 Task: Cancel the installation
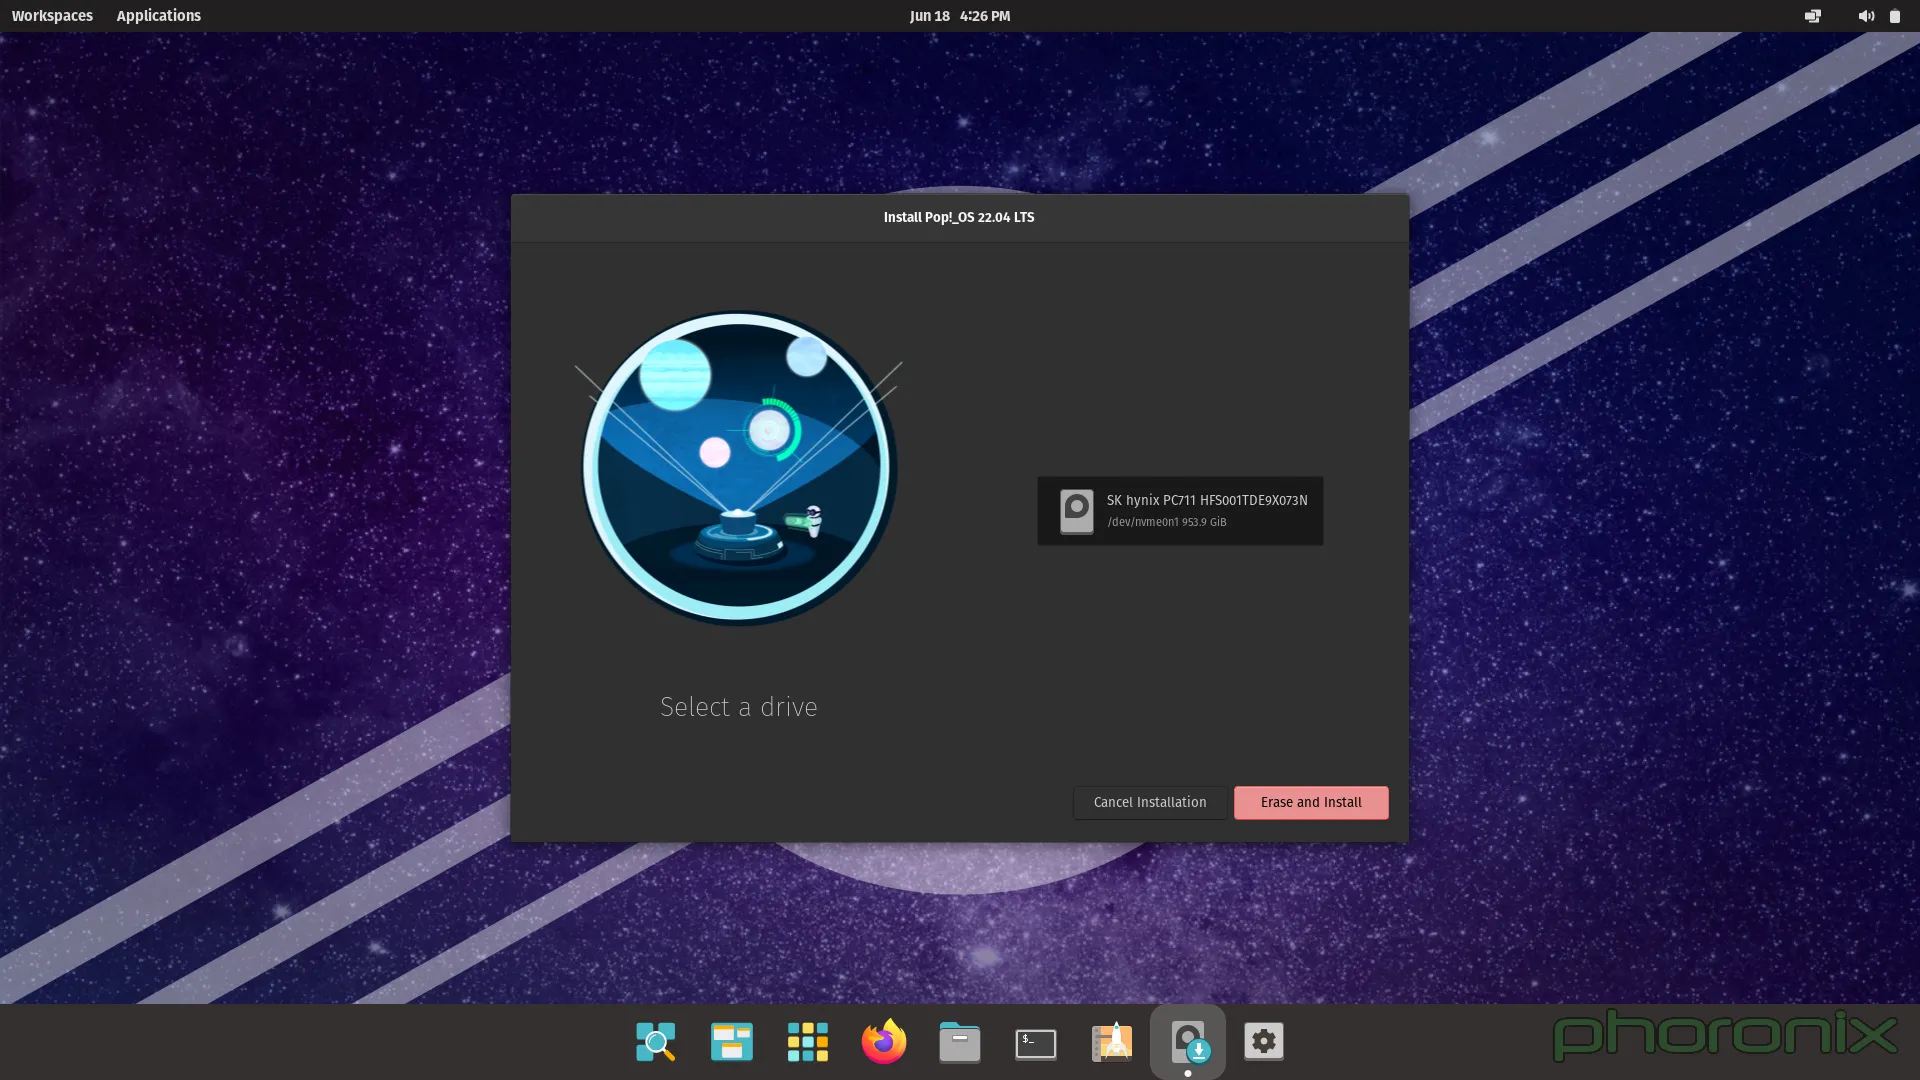[x=1150, y=802]
